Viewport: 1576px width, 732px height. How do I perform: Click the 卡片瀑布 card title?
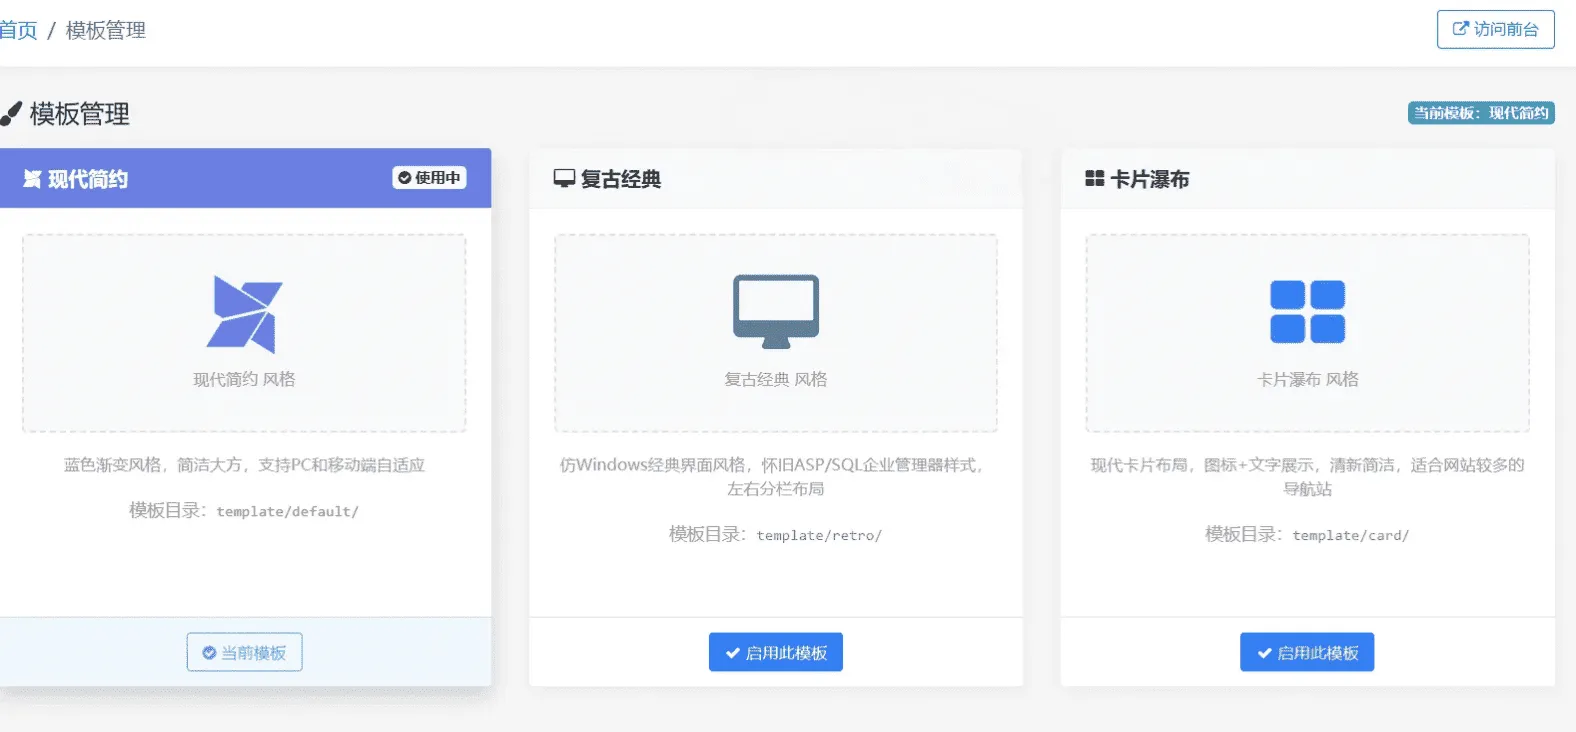click(x=1150, y=179)
